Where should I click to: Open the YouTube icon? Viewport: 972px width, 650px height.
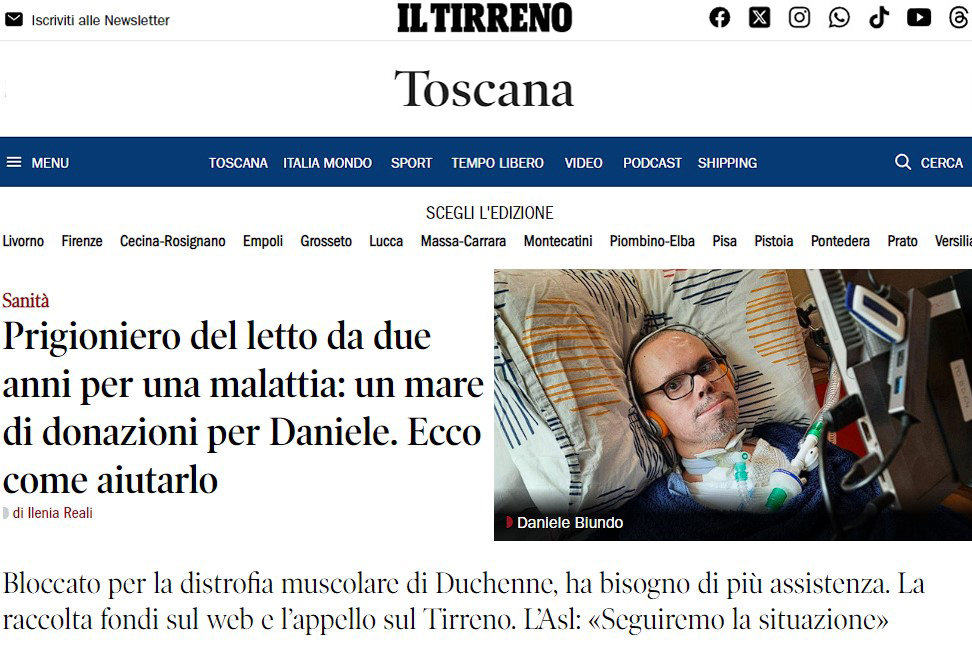(919, 18)
